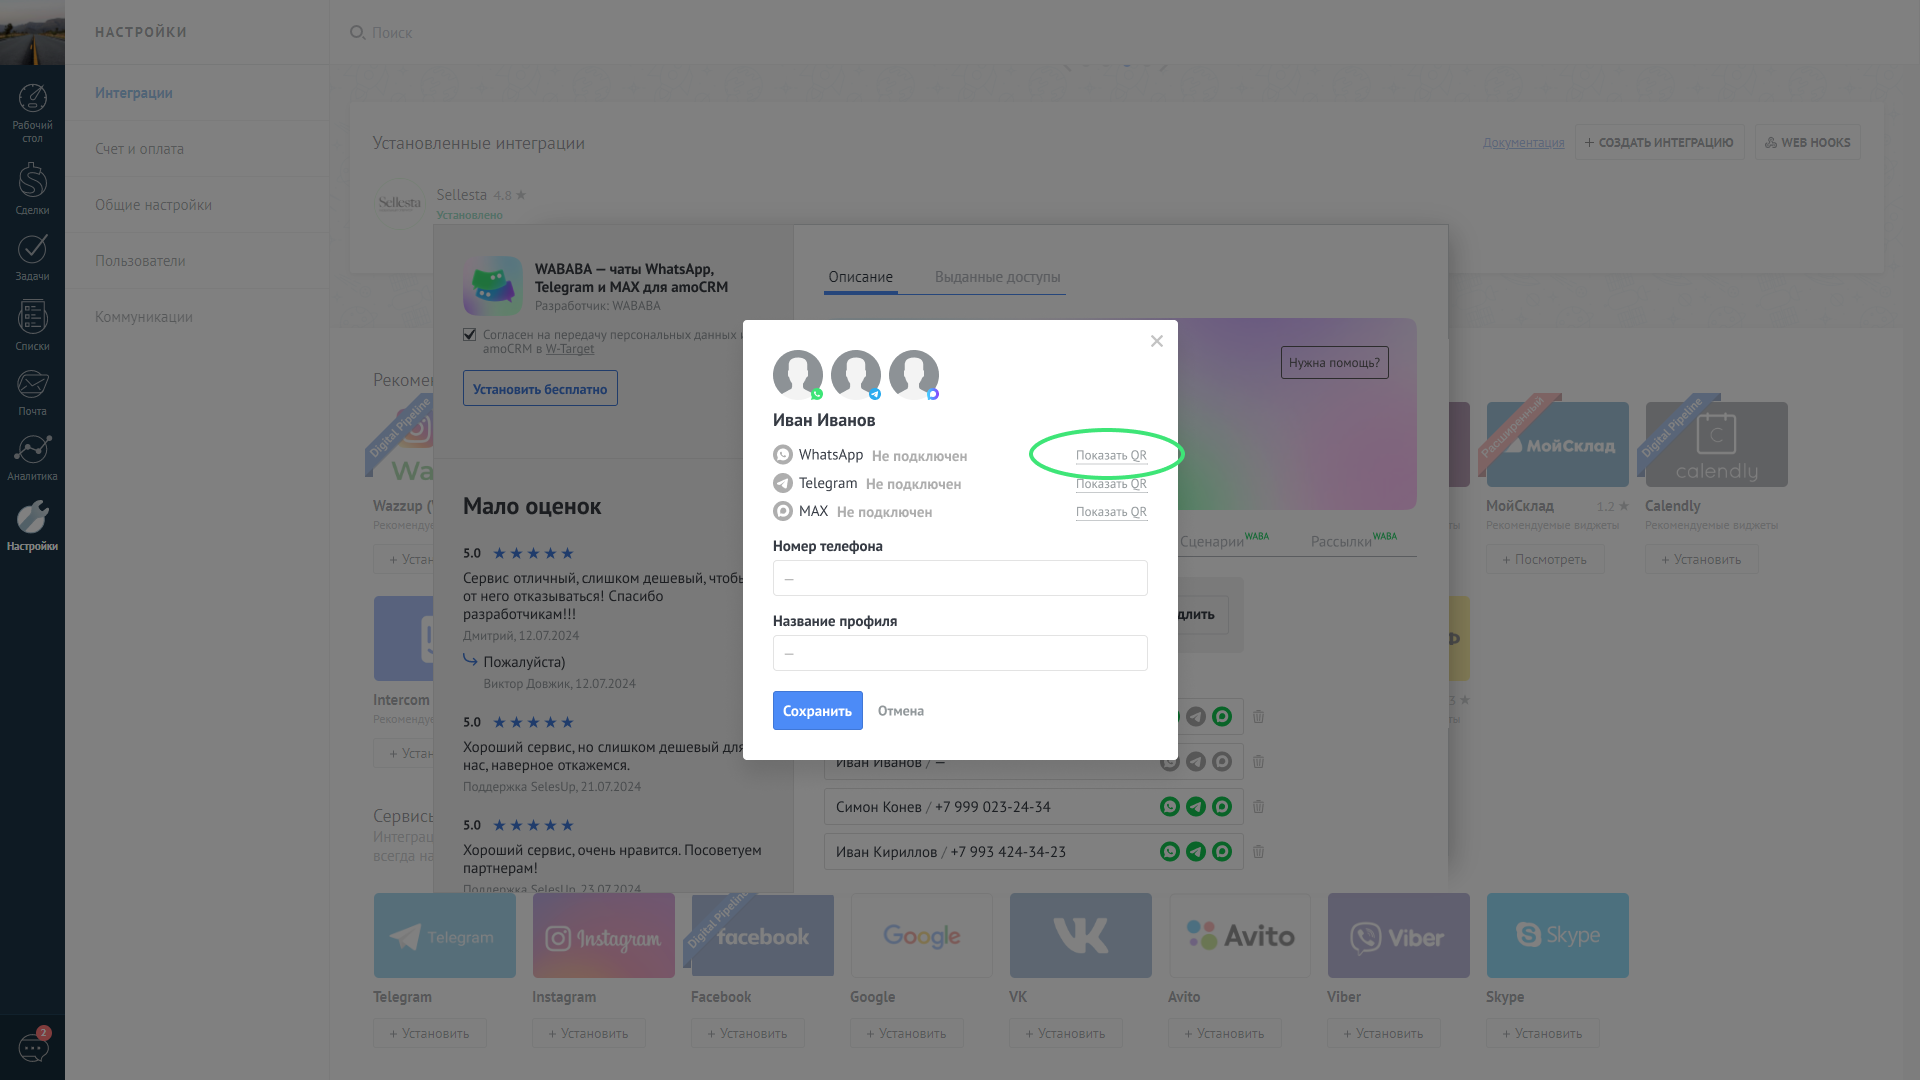Toggle personal data consent checkbox
The image size is (1920, 1080).
pos(470,335)
